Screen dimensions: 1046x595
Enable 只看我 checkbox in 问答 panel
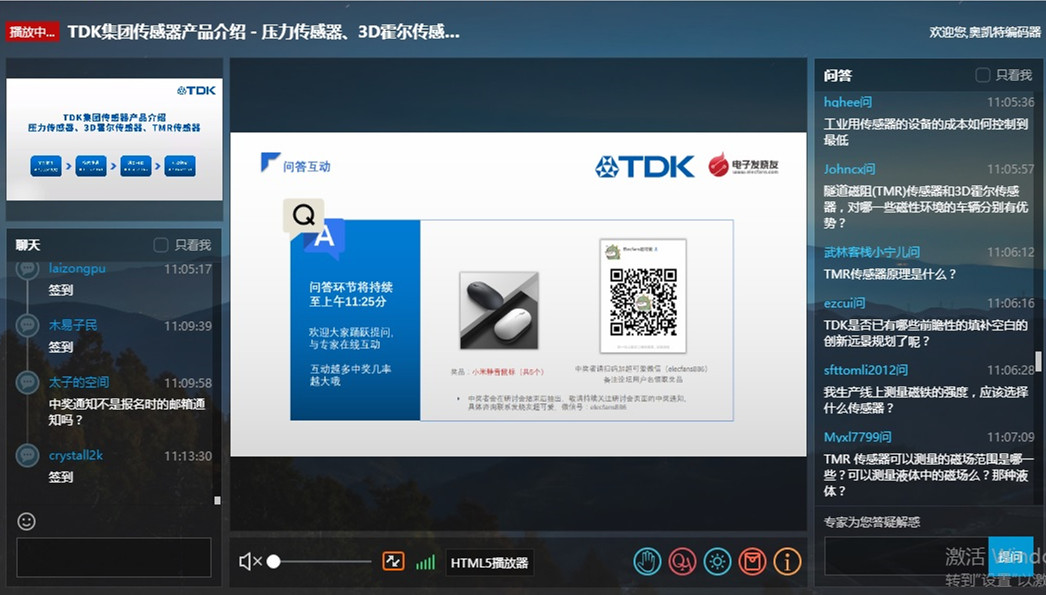tap(982, 75)
